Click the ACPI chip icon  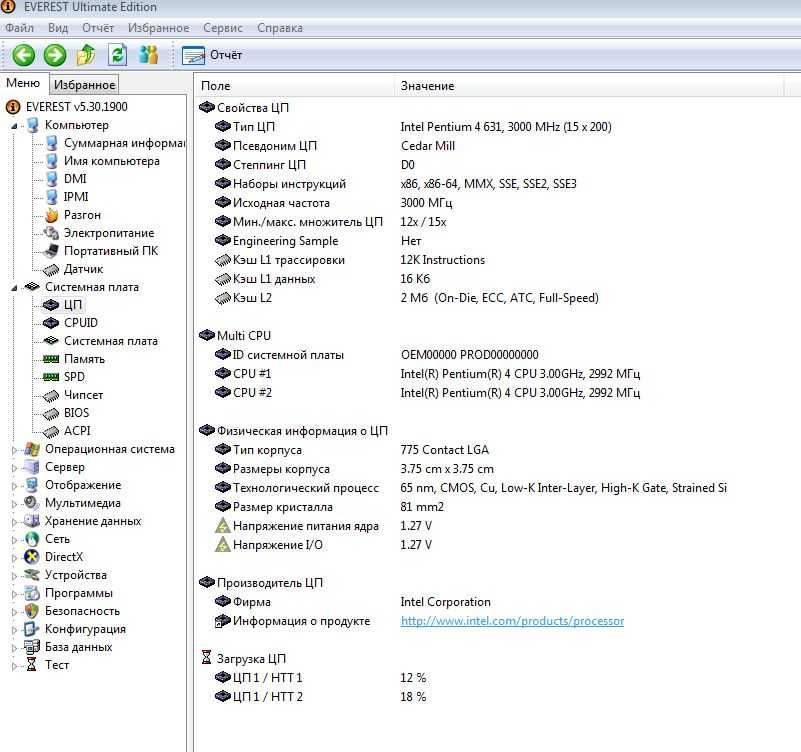point(51,432)
